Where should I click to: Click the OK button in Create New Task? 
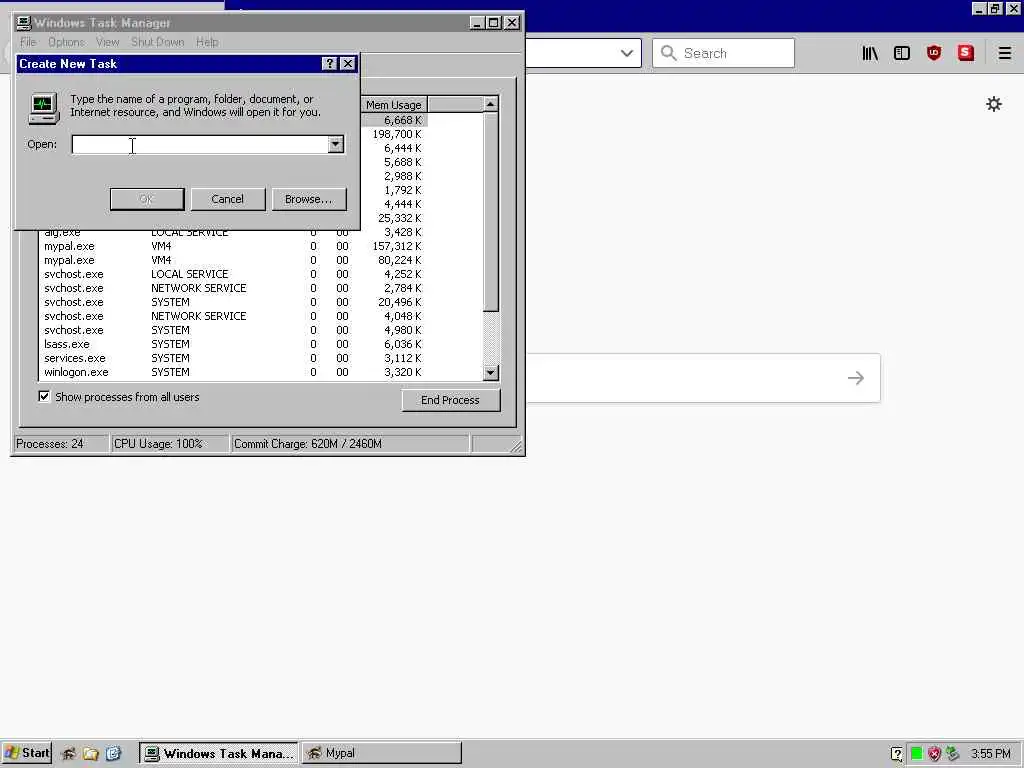tap(147, 199)
